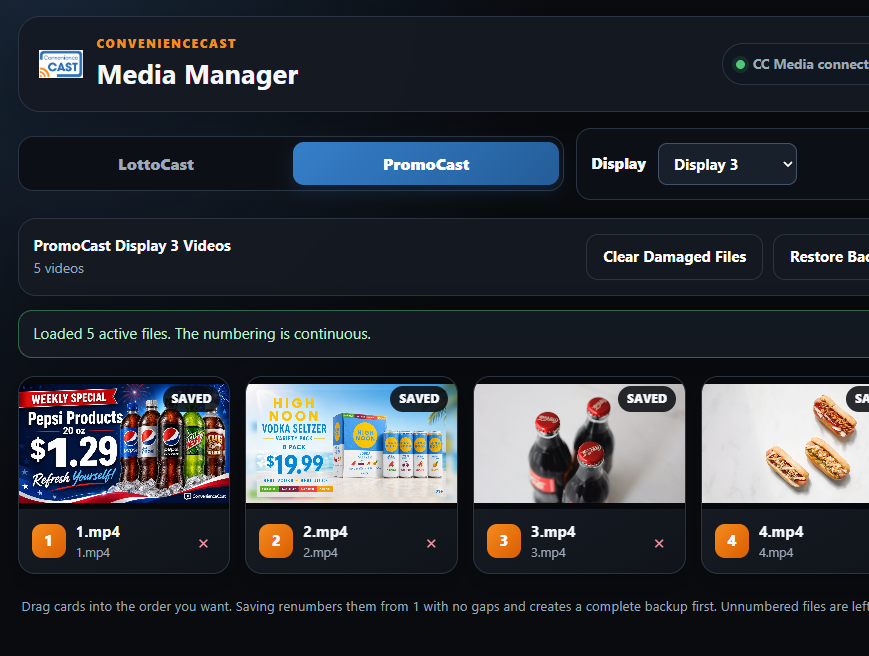Click the 'Media Manager' title
Screen dimensions: 869x656
click(197, 75)
